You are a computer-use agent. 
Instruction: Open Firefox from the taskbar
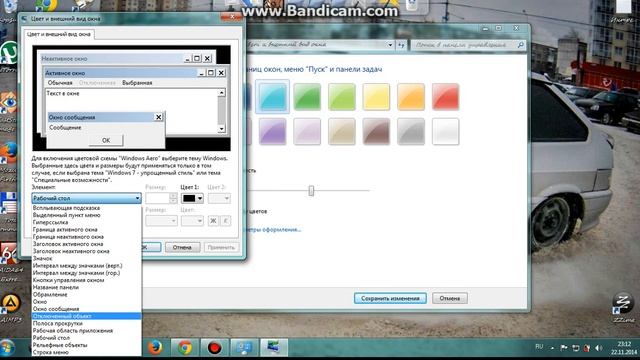click(x=155, y=348)
